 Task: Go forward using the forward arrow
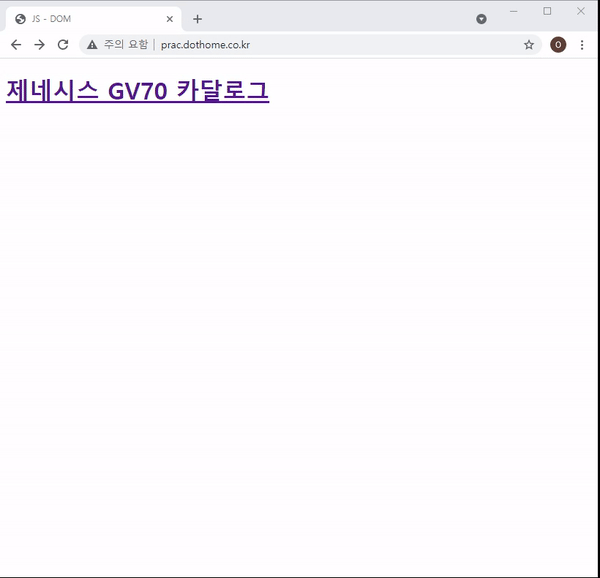tap(39, 45)
